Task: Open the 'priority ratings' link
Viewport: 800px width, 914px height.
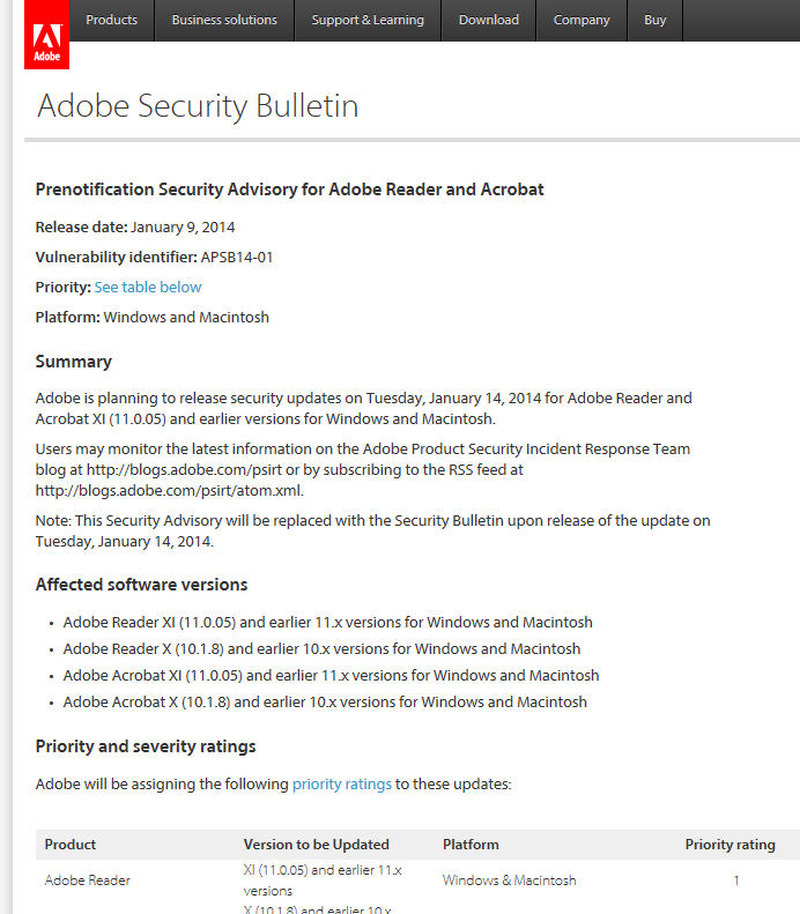Action: (x=341, y=784)
